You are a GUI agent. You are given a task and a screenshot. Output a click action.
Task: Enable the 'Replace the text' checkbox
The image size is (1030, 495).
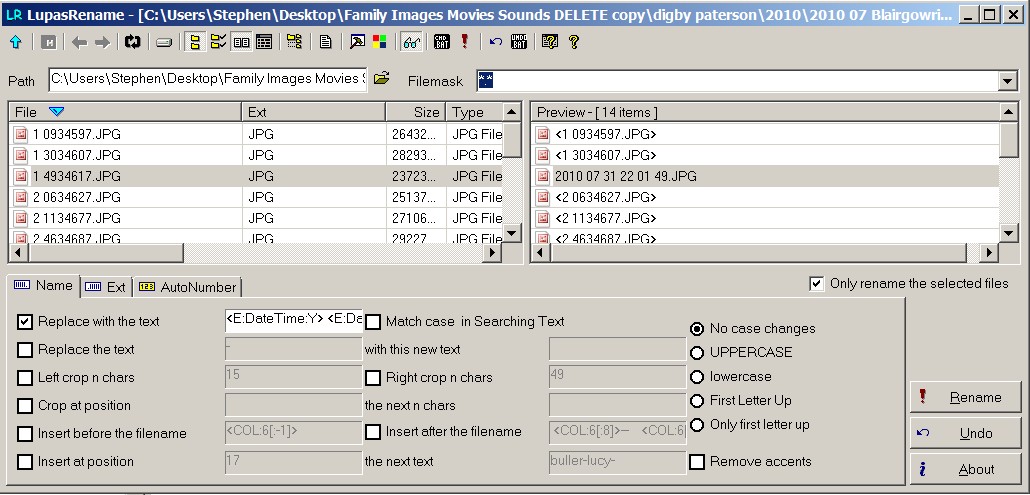(25, 350)
